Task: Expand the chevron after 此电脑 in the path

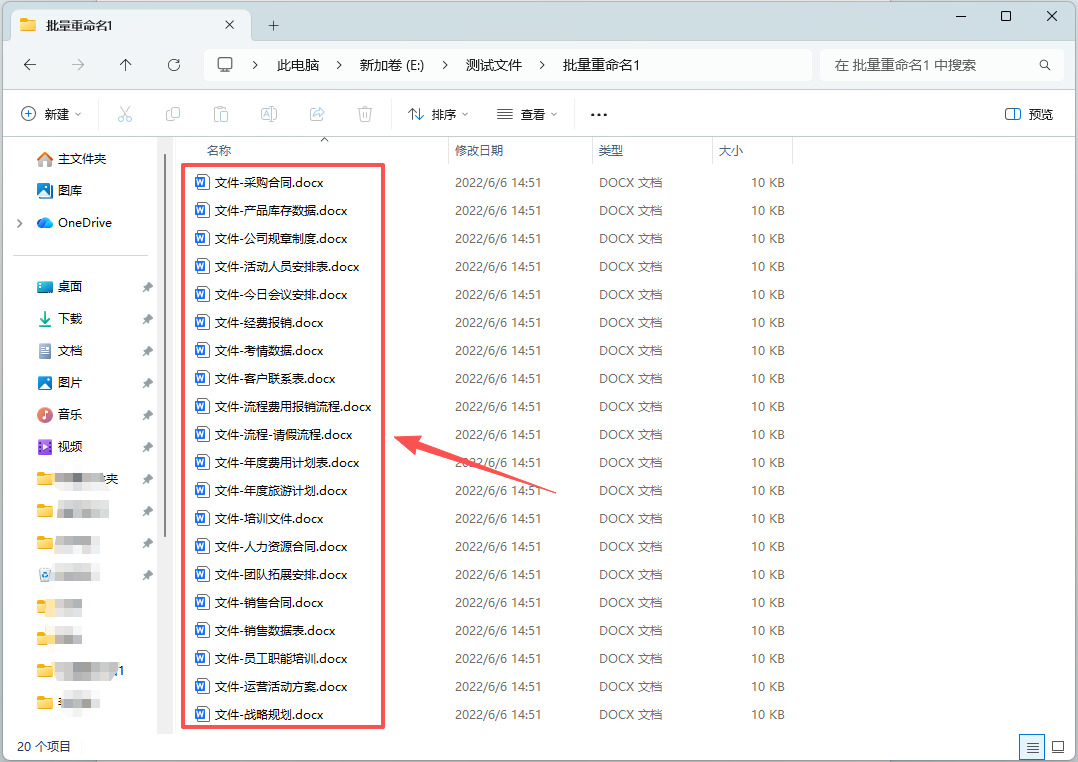Action: (339, 65)
